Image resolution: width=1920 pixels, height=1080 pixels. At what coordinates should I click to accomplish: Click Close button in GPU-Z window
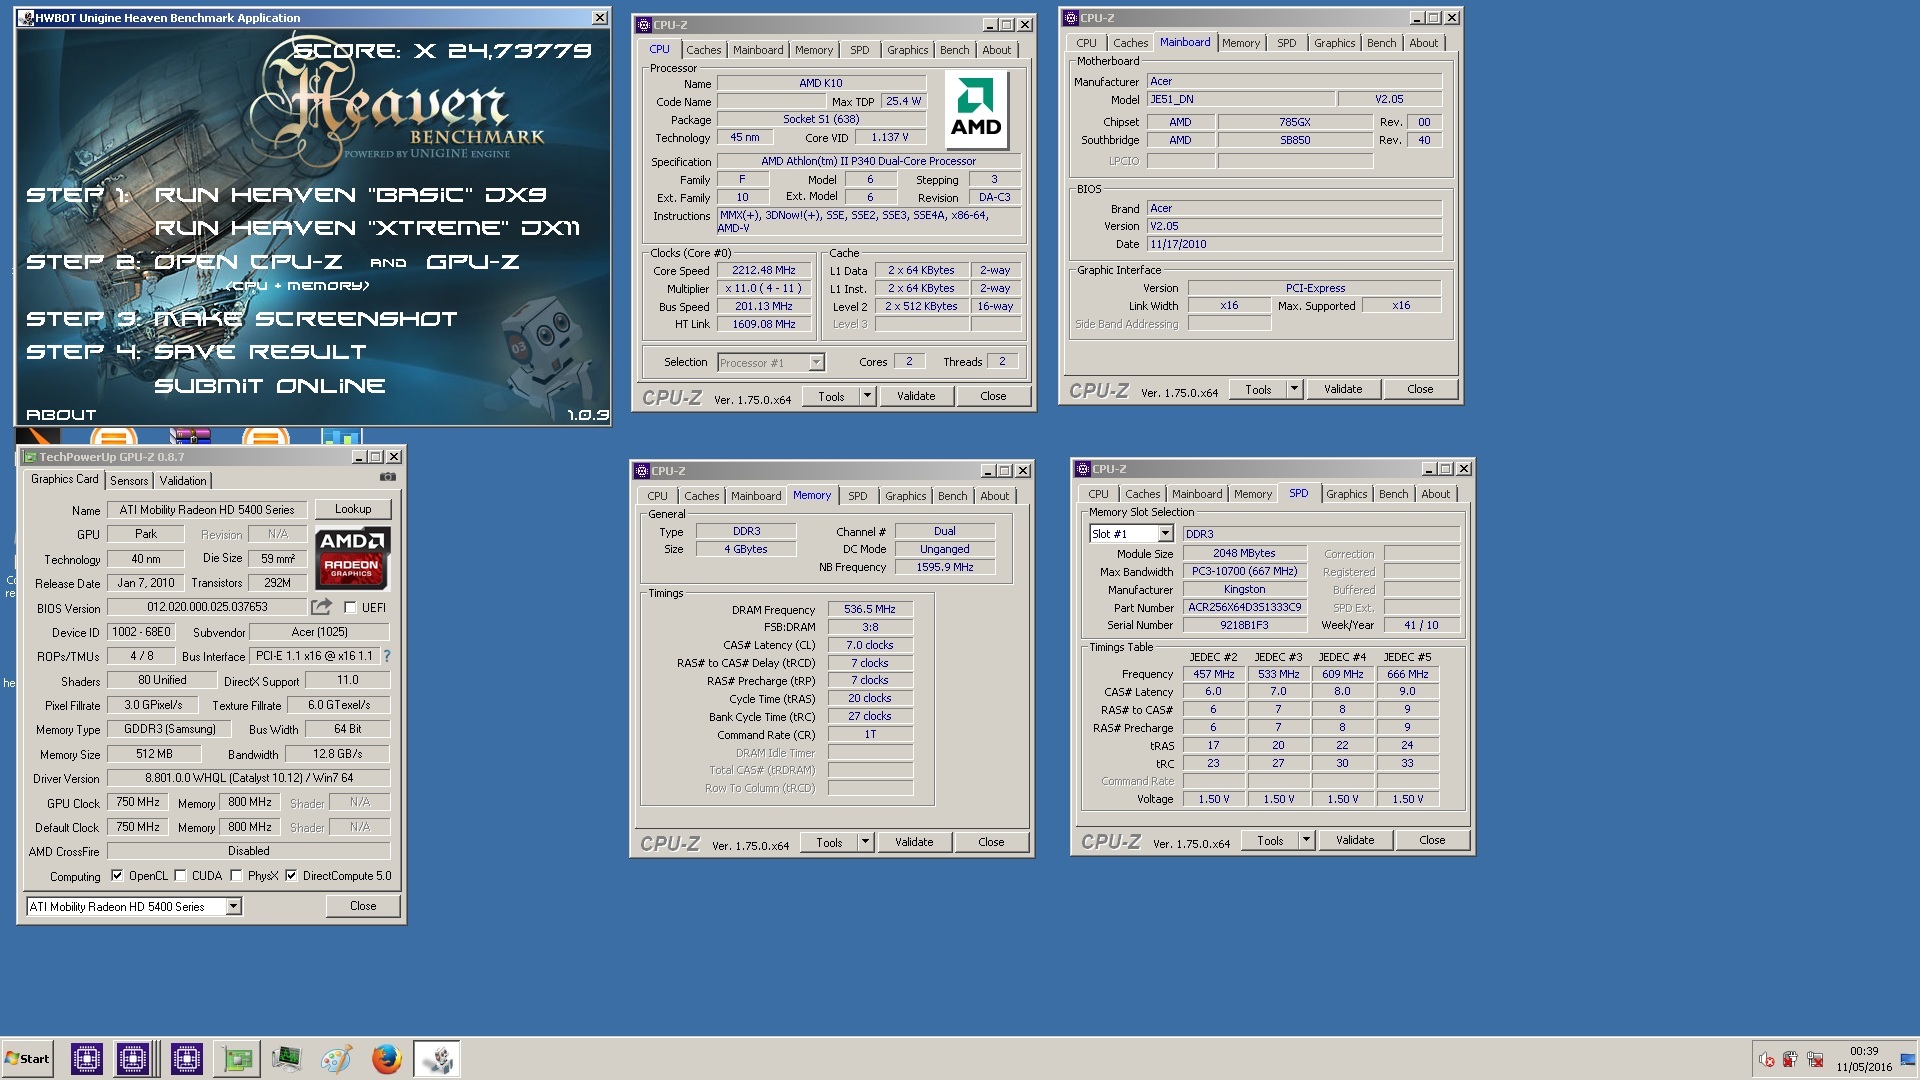coord(363,906)
